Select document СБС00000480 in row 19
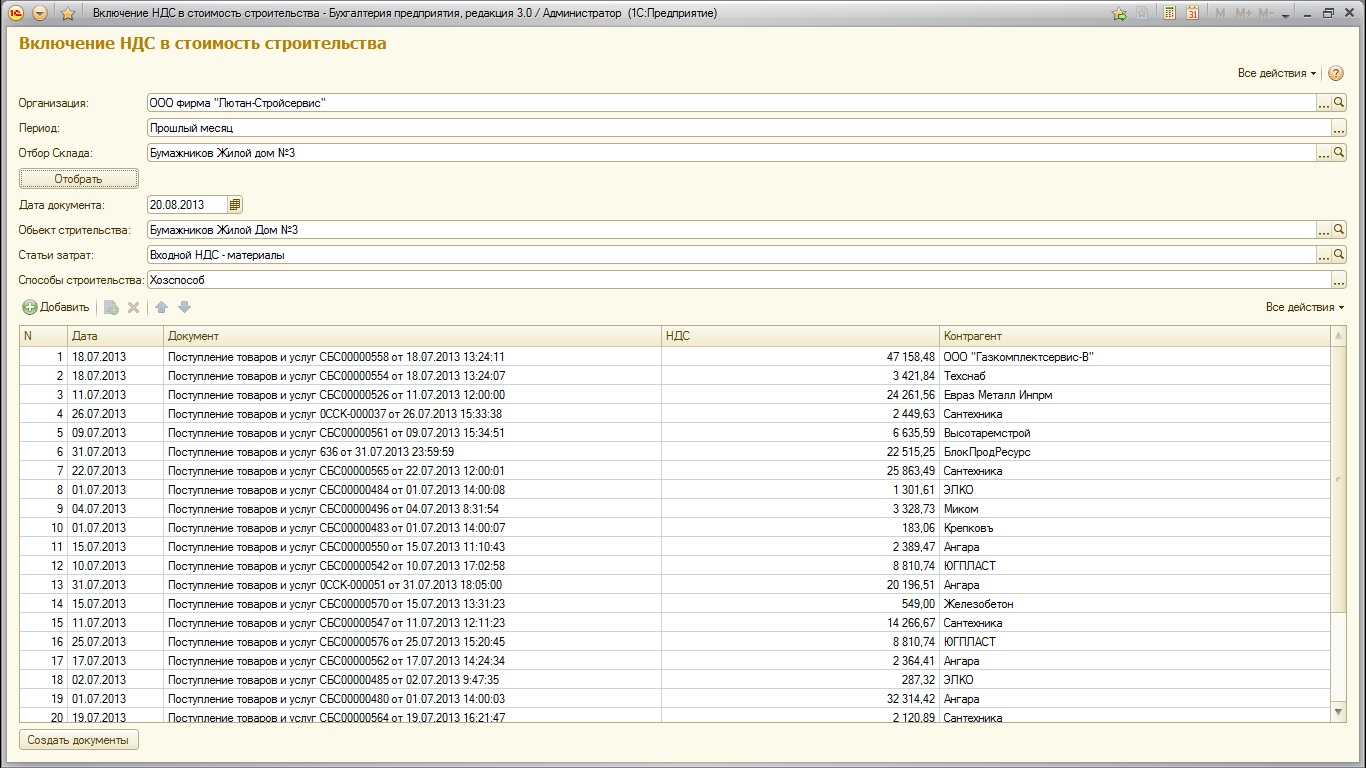This screenshot has width=1366, height=768. [x=412, y=699]
